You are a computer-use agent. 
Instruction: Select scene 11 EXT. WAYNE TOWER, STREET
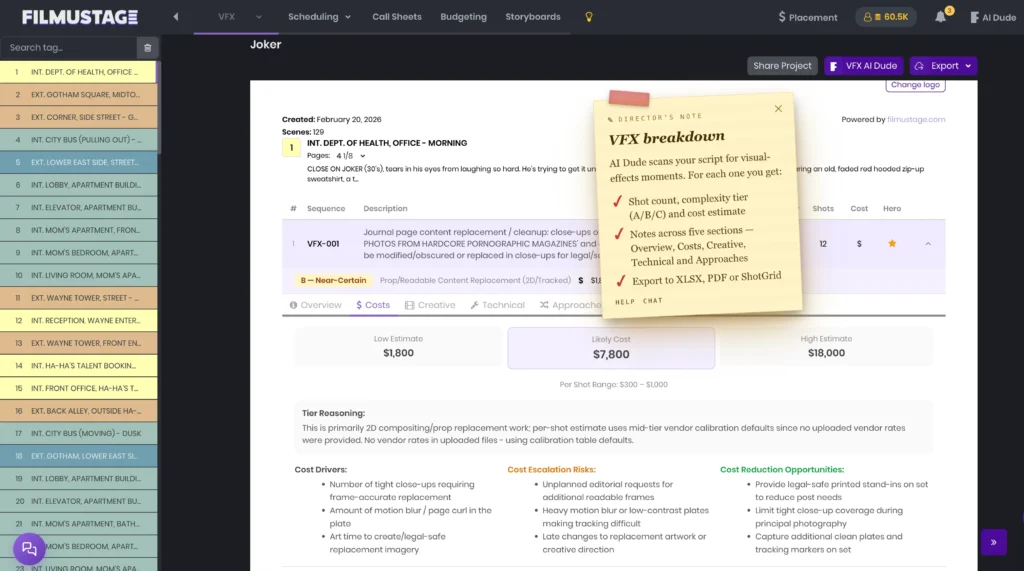78,298
